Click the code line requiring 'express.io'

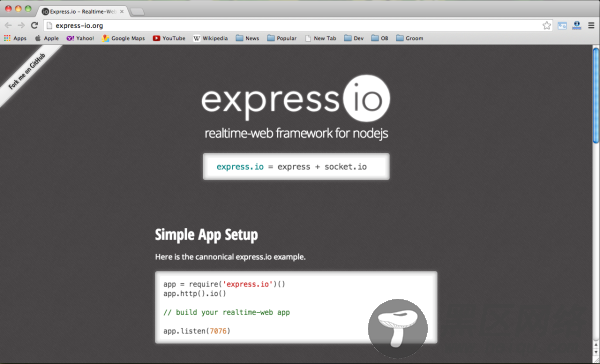click(x=224, y=284)
